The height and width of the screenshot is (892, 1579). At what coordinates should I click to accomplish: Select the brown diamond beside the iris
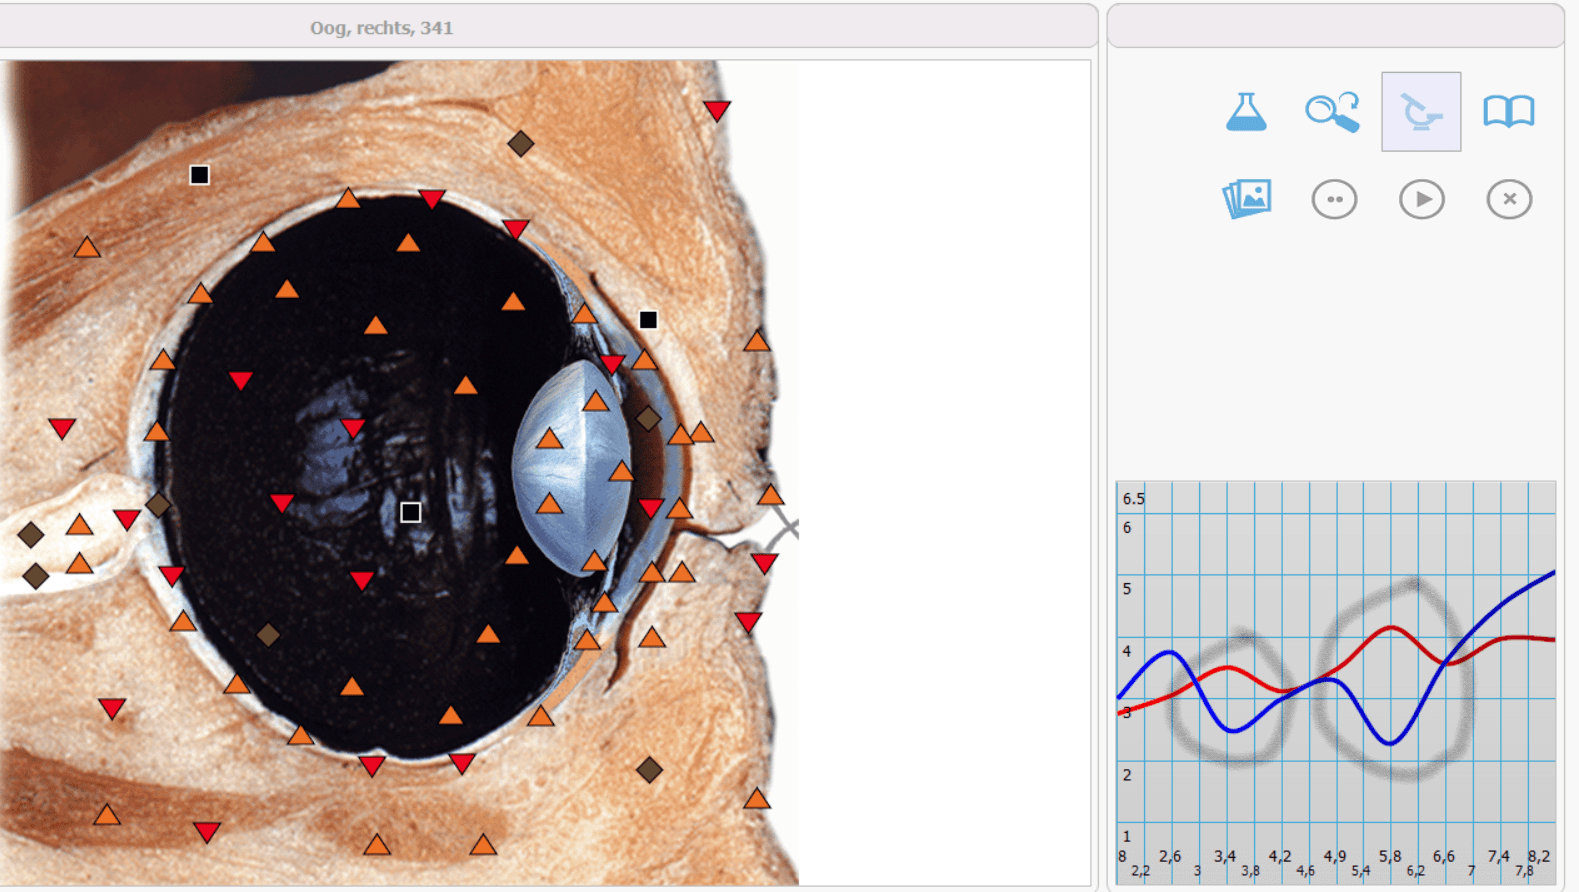click(x=648, y=418)
